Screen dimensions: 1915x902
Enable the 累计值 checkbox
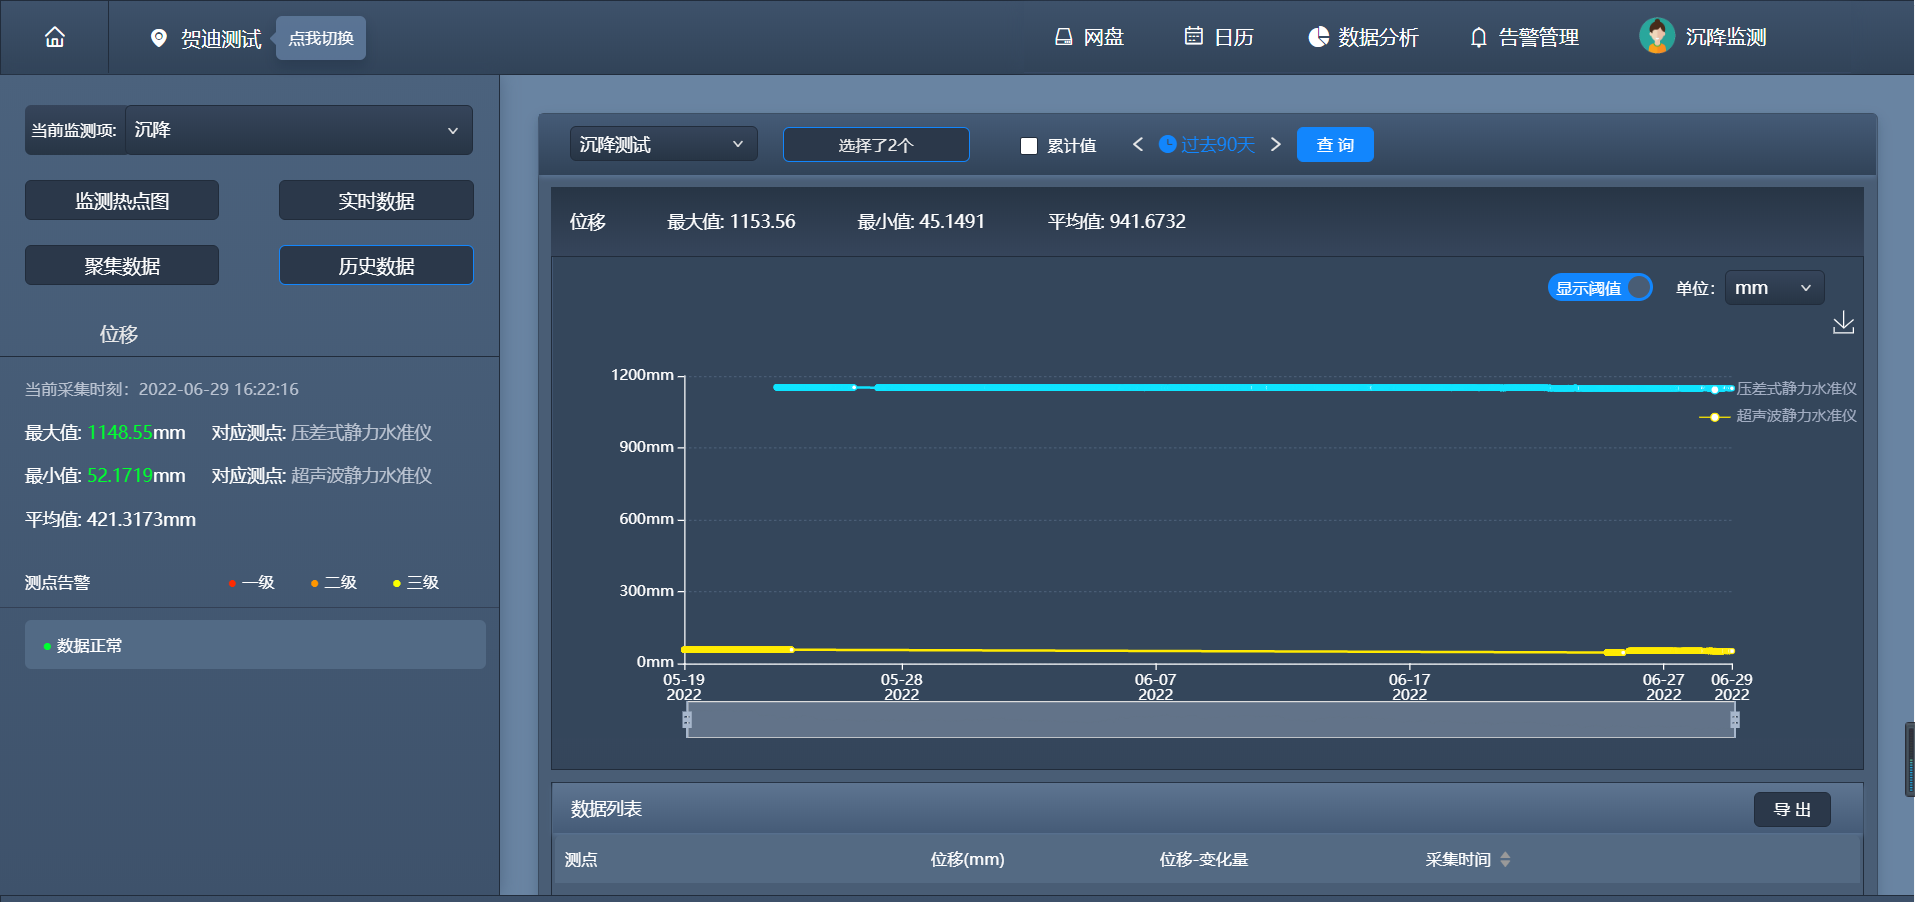[1028, 145]
